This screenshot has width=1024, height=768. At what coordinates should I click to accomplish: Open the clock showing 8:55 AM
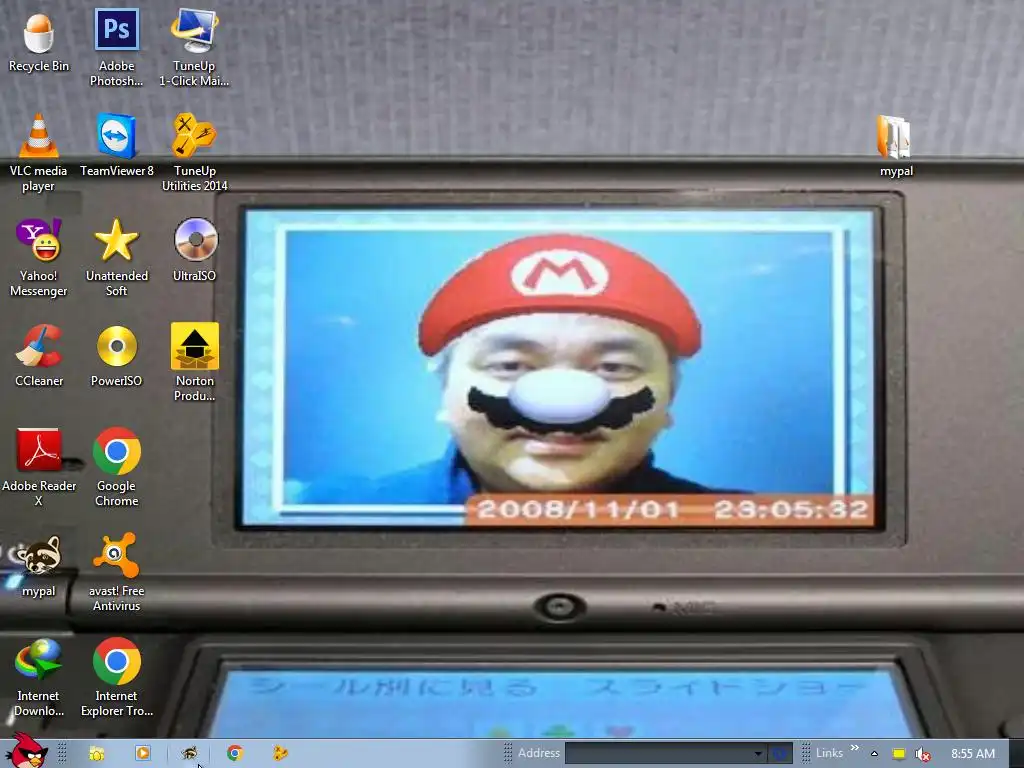coord(972,754)
